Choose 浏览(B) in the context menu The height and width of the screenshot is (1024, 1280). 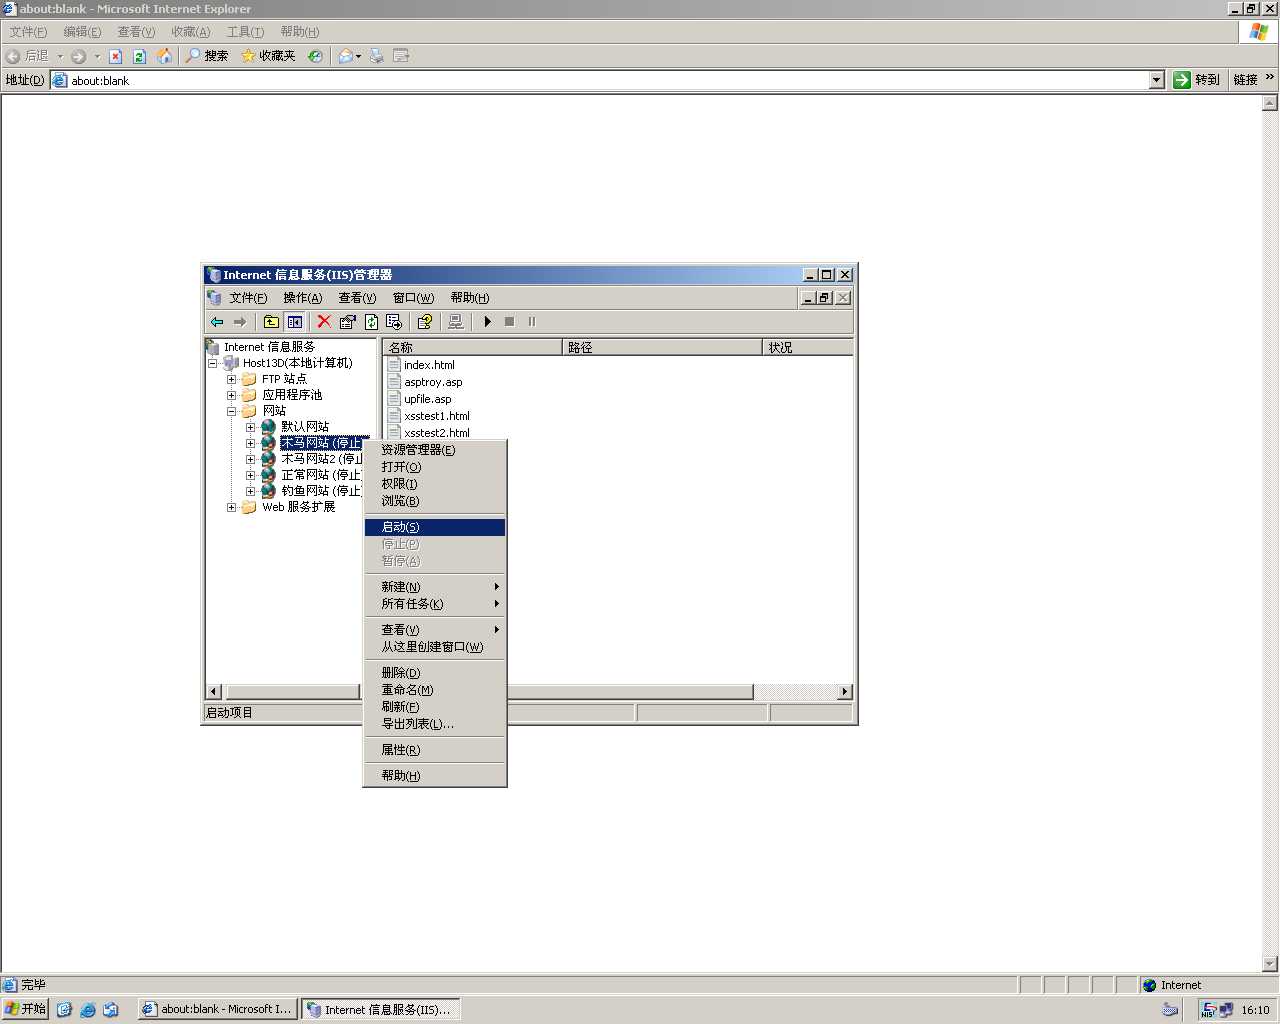click(435, 501)
